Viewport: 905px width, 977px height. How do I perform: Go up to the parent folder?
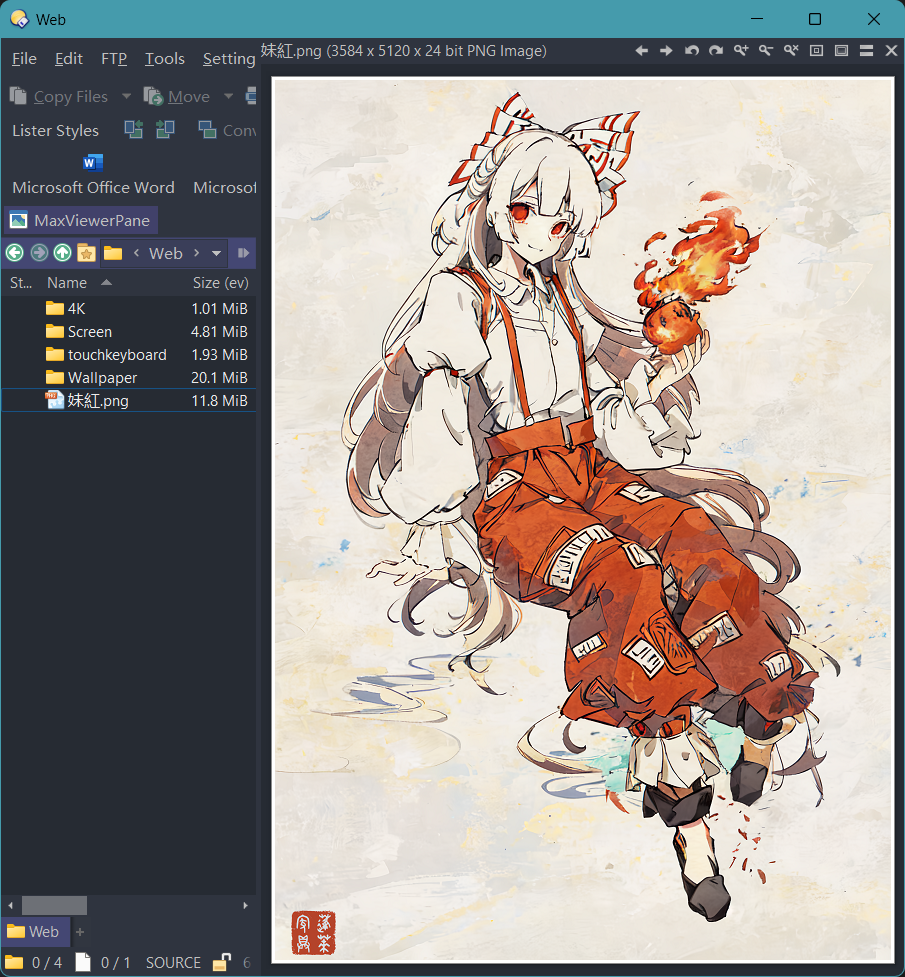(62, 253)
